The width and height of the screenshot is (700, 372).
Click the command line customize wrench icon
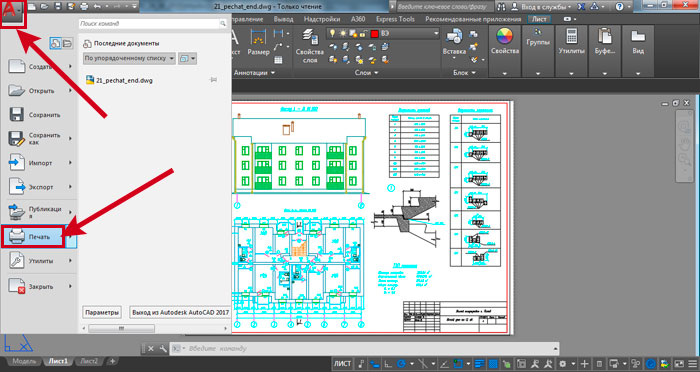coord(163,348)
